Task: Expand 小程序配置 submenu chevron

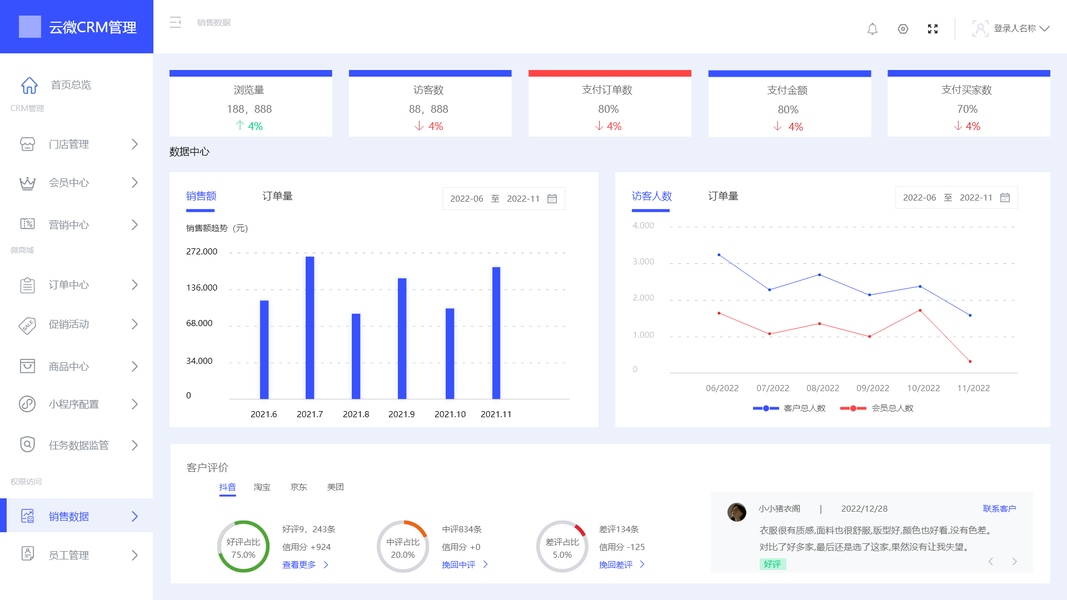Action: (135, 404)
